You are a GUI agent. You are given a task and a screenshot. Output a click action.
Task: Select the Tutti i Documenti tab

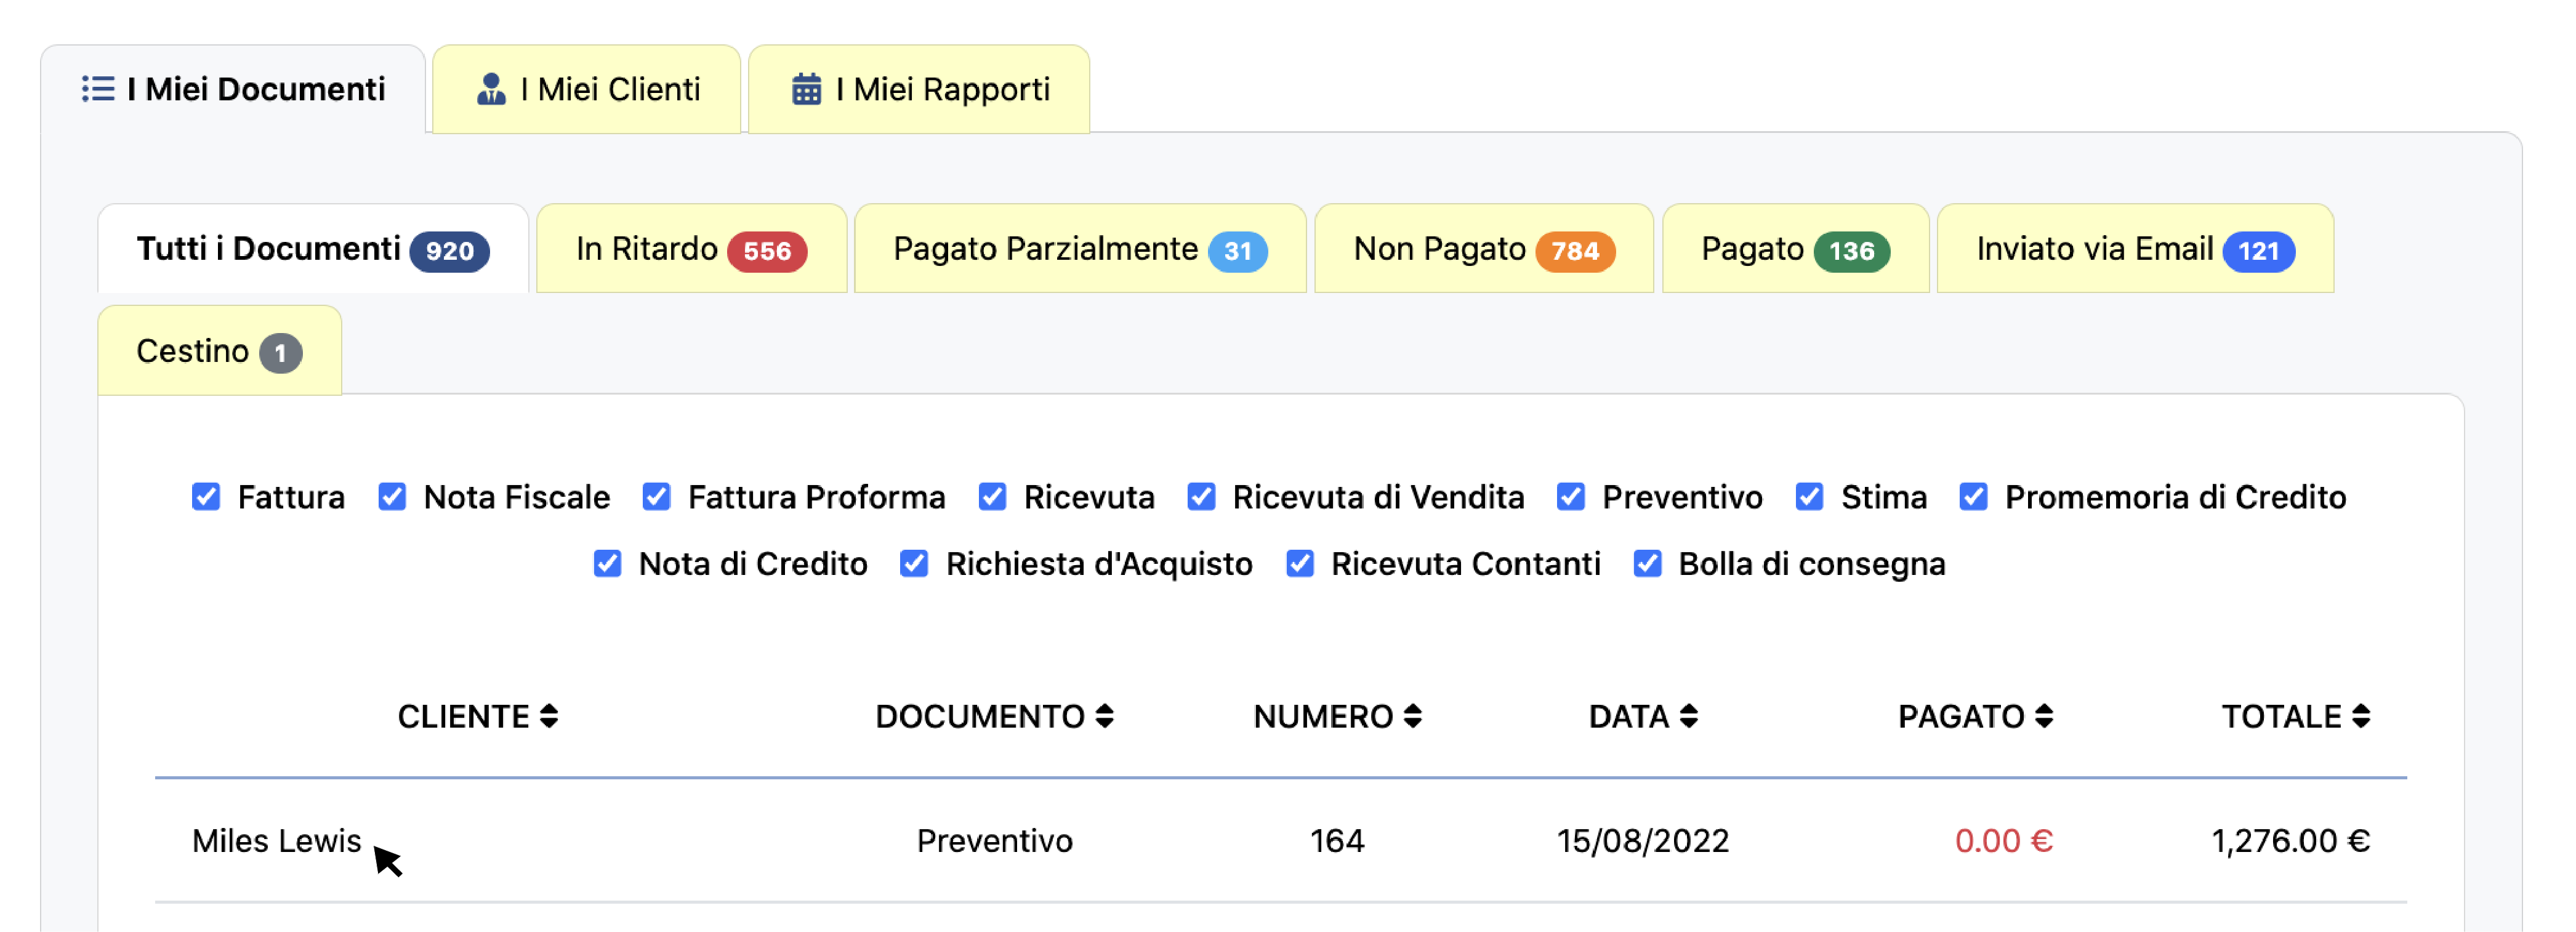click(313, 249)
